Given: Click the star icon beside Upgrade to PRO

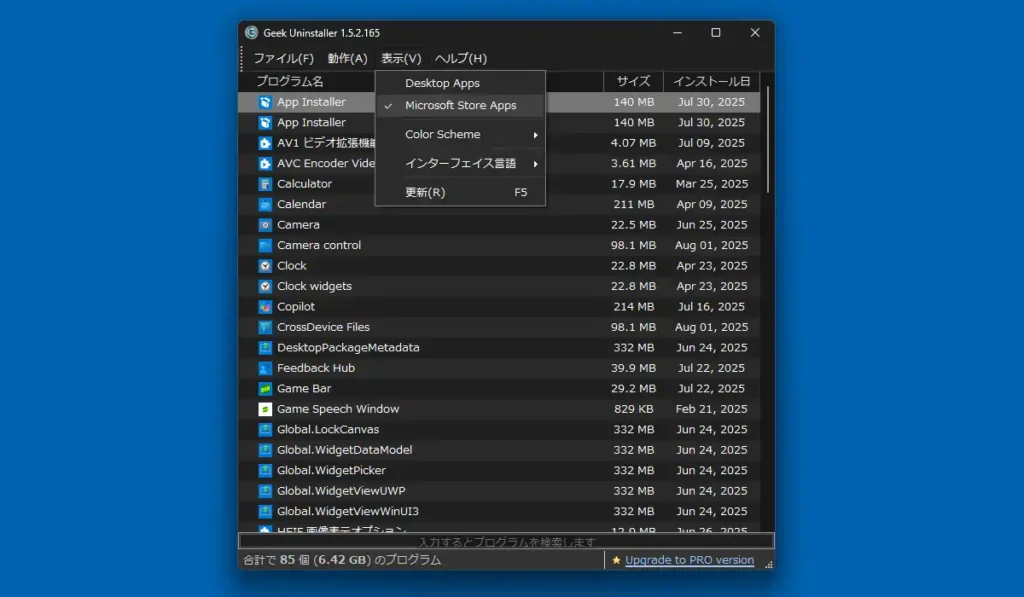Looking at the screenshot, I should pos(616,560).
